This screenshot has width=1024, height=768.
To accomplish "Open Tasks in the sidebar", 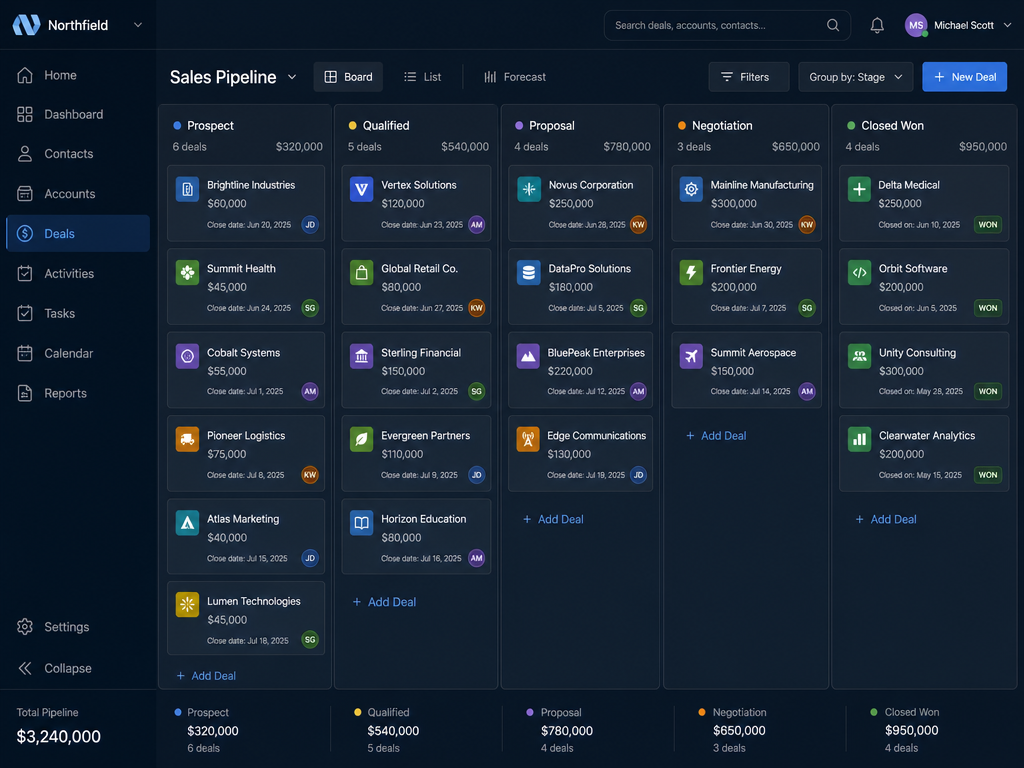I will tap(78, 313).
